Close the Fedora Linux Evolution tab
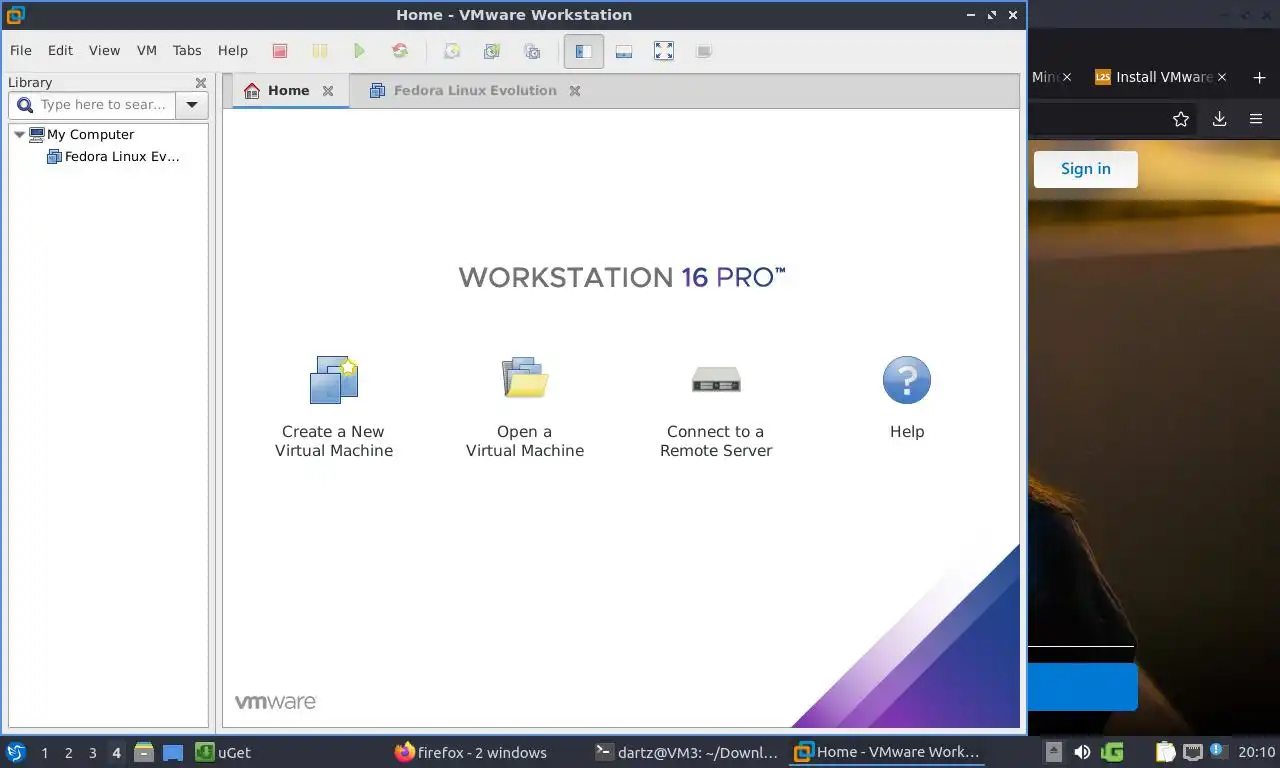Image resolution: width=1280 pixels, height=768 pixels. click(x=575, y=91)
